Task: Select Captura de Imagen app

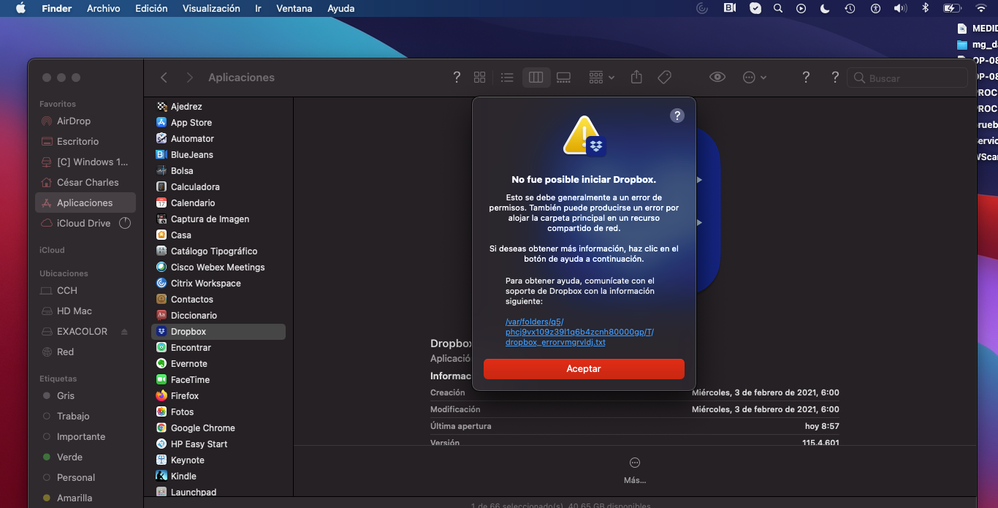Action: click(218, 219)
